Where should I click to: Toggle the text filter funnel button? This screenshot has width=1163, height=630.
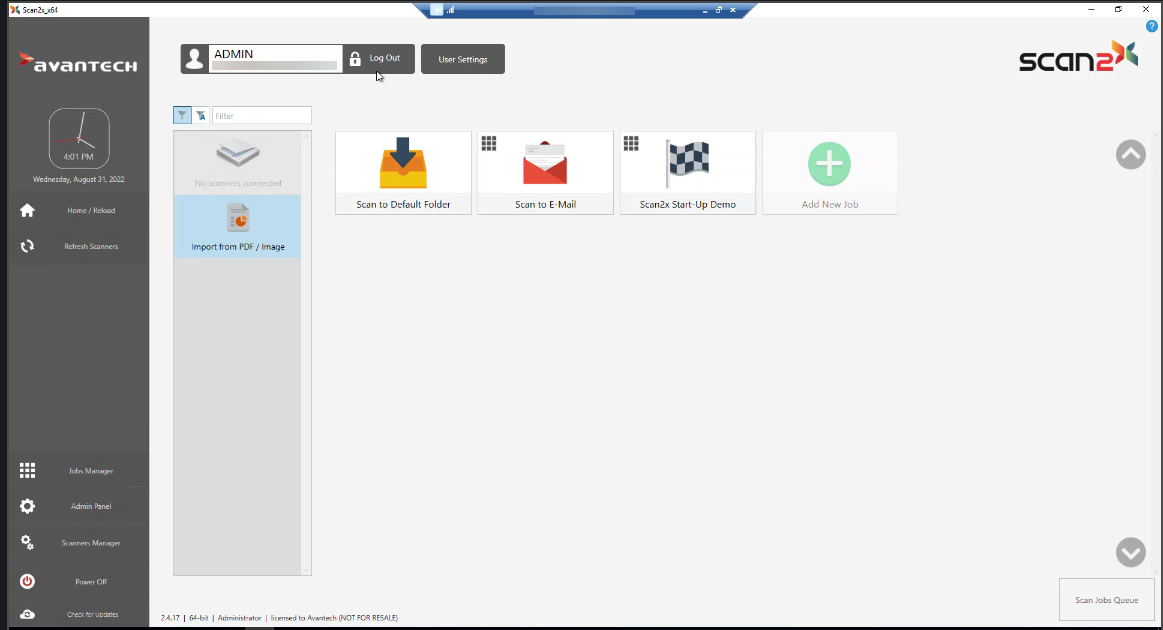(201, 116)
